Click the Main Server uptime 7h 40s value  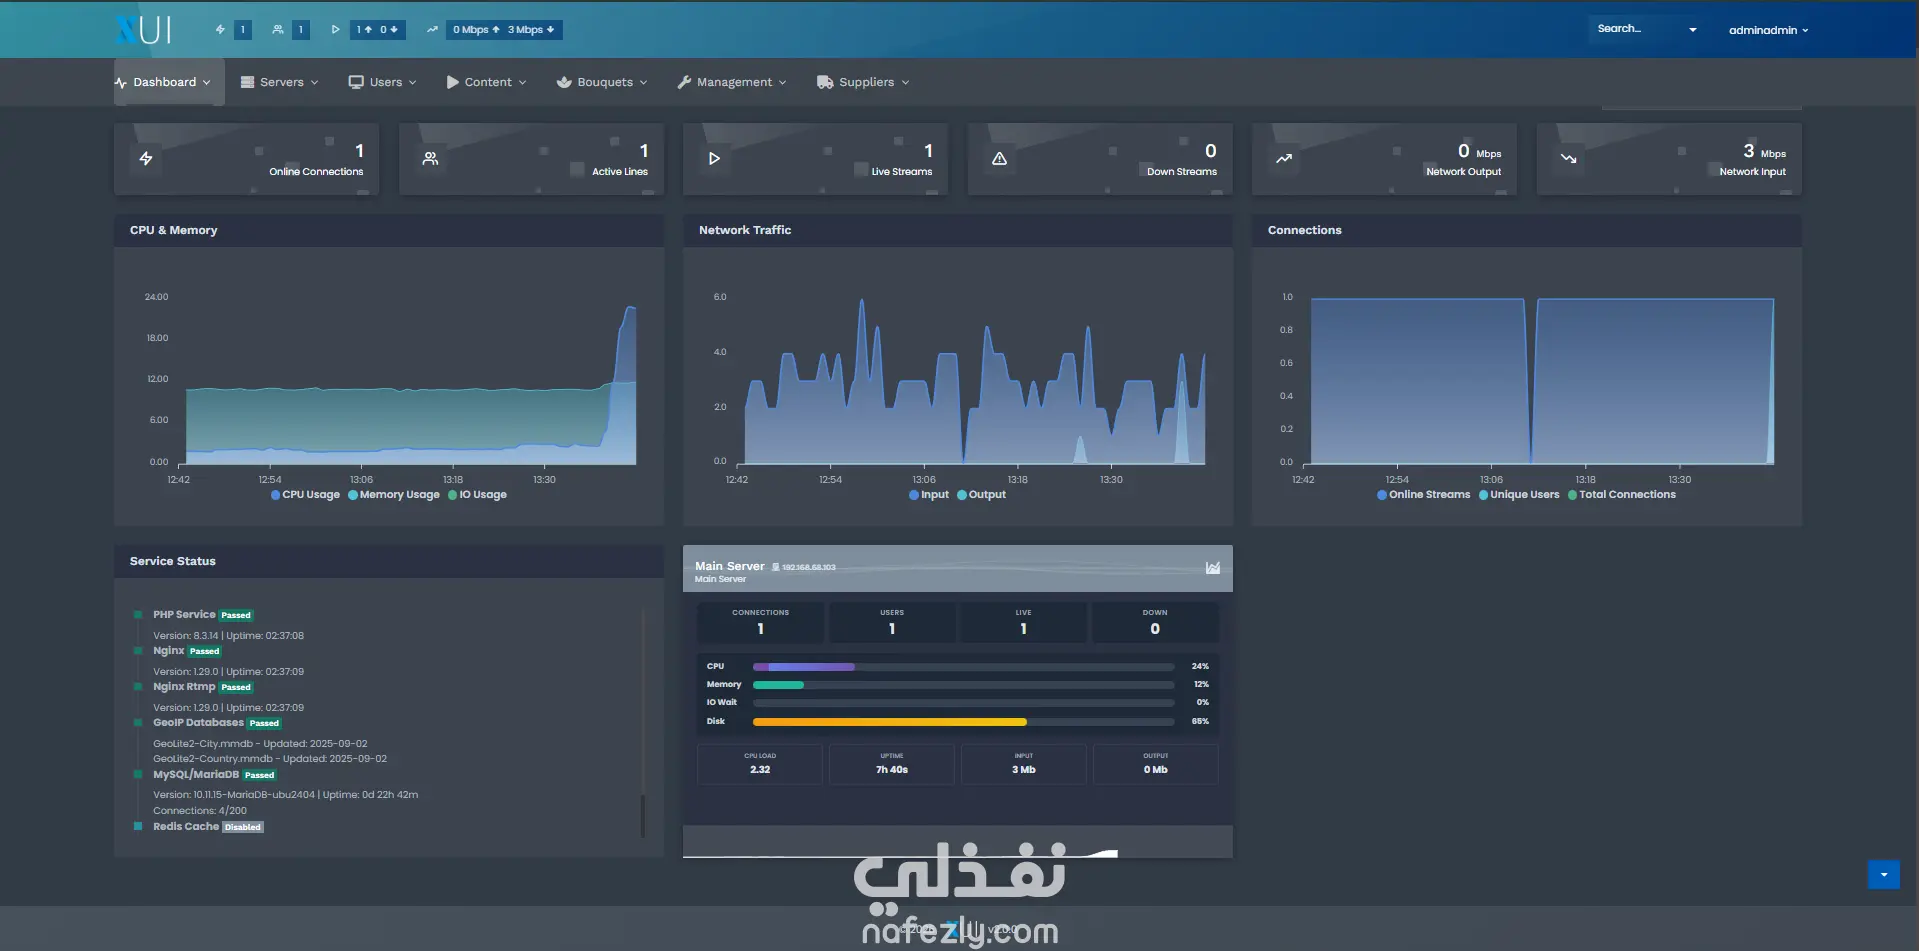point(892,770)
